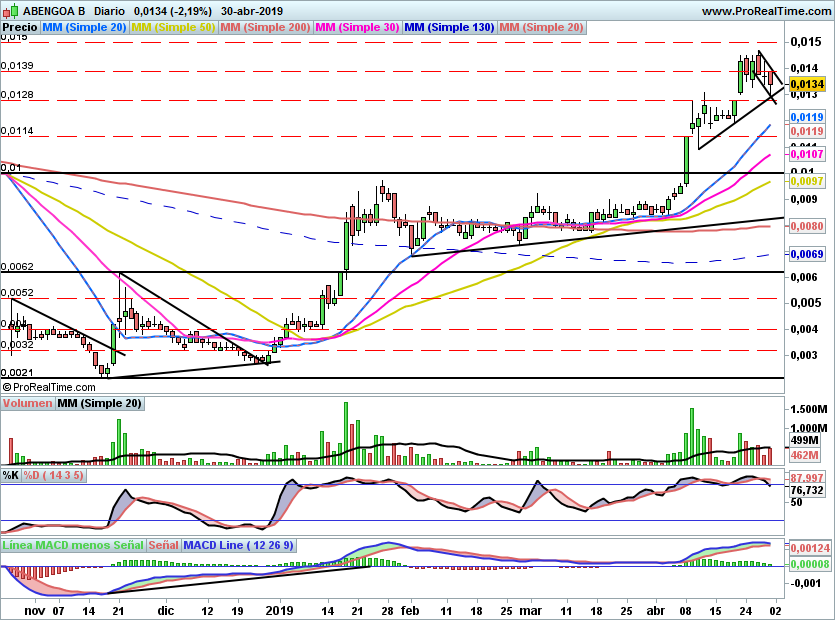The image size is (835, 620).
Task: Click MM (Simple 20) label in Volumen panel
Action: tap(100, 403)
